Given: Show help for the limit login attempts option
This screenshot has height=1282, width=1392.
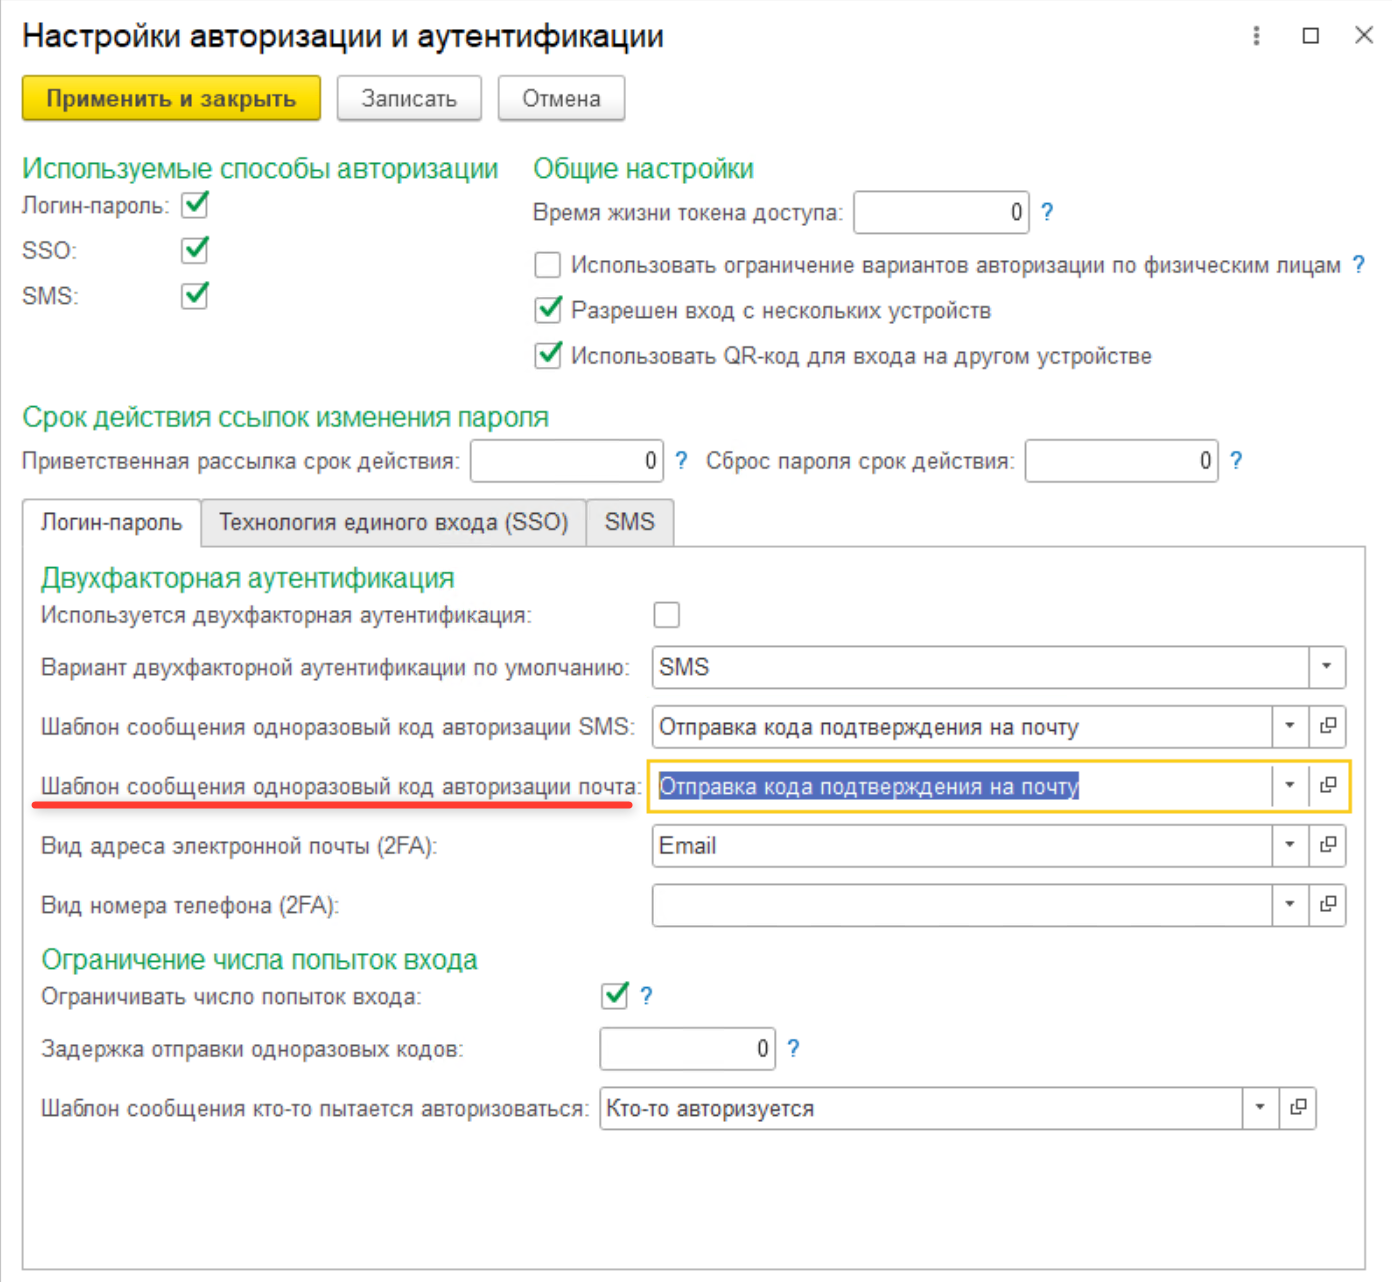Looking at the screenshot, I should (x=646, y=996).
